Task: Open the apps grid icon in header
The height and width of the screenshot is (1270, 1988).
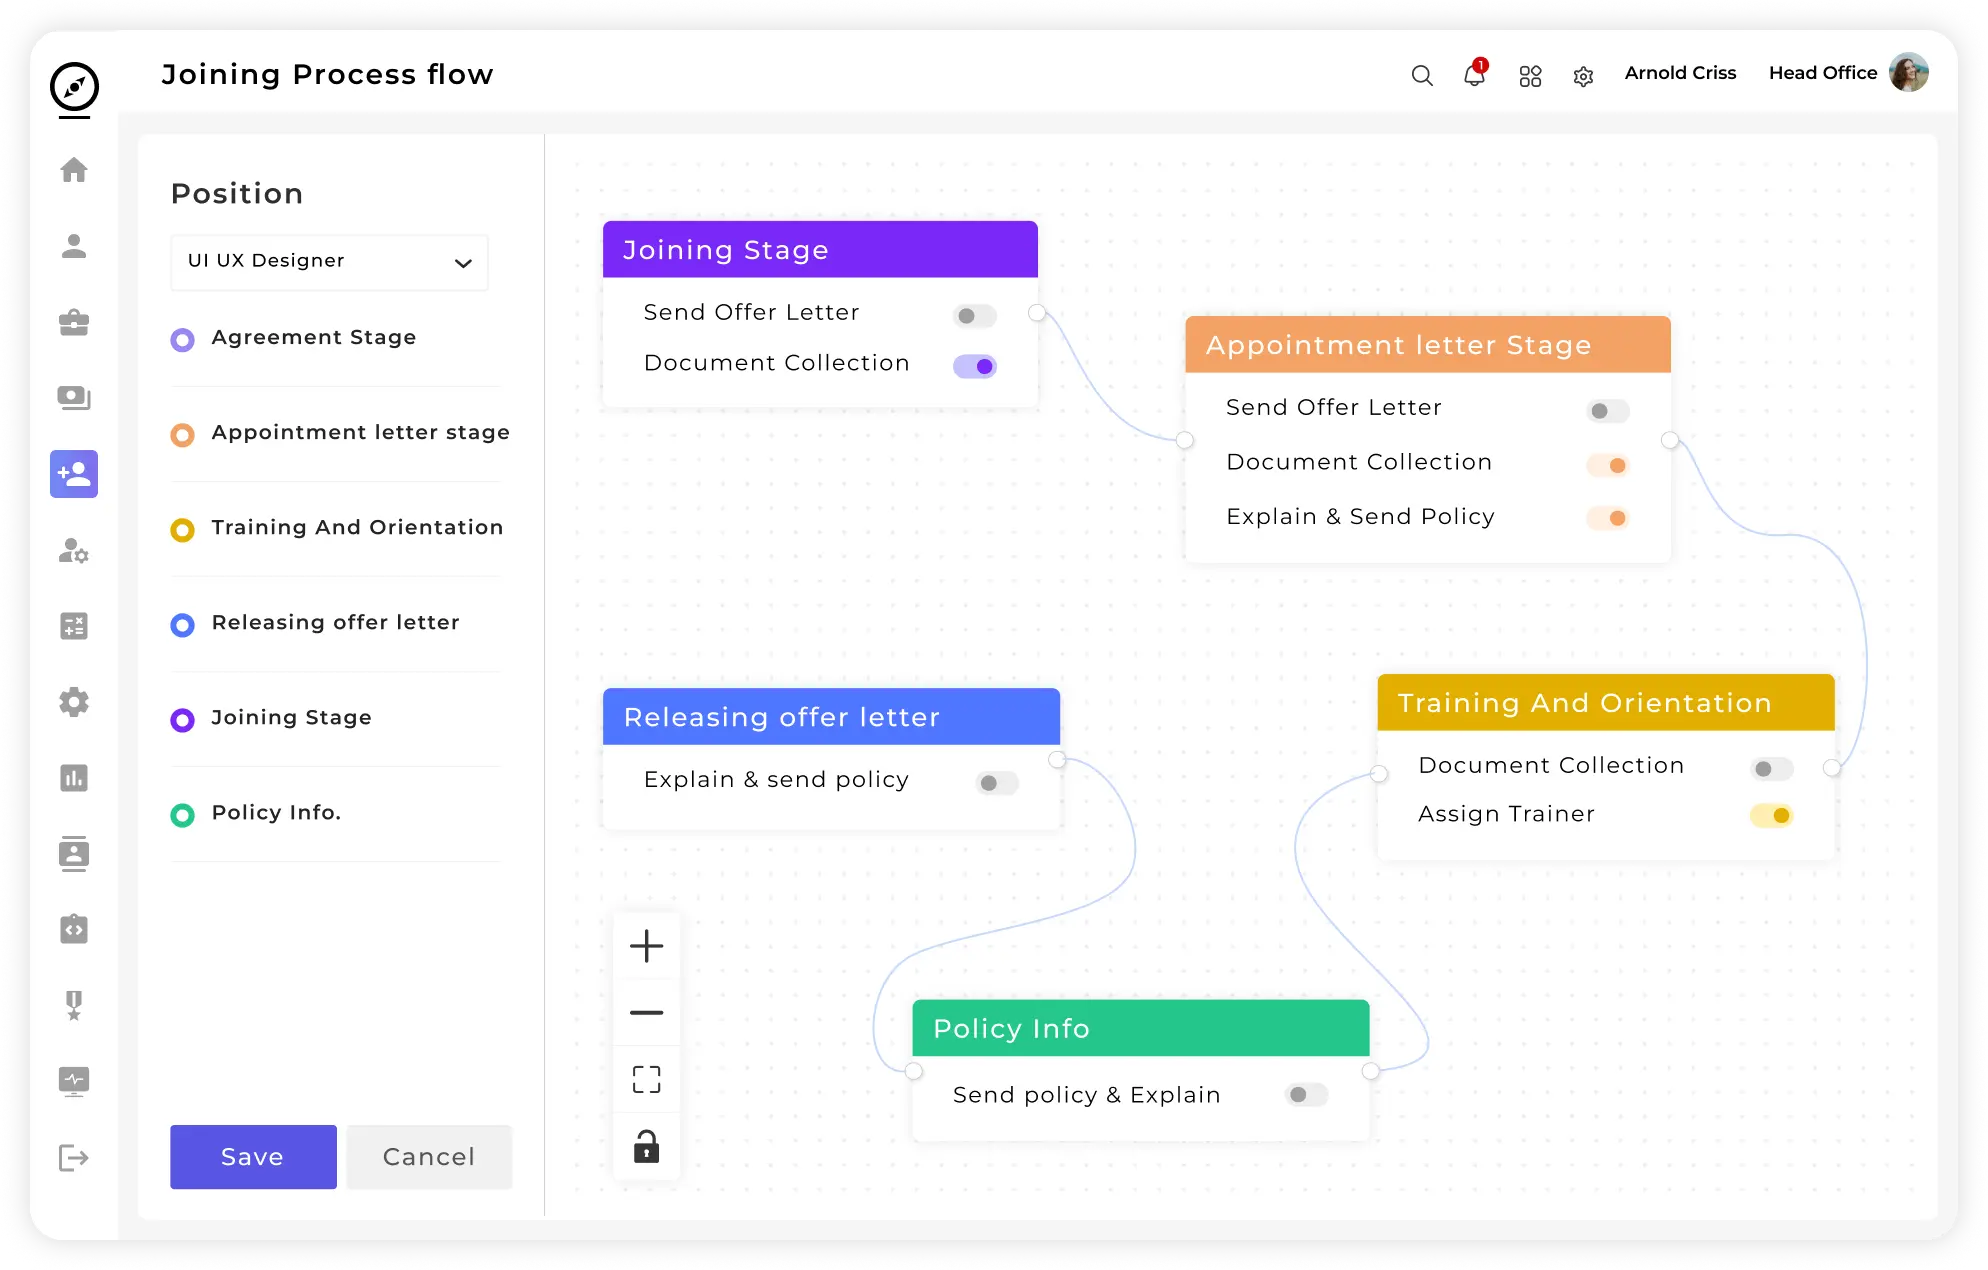Action: (1530, 76)
